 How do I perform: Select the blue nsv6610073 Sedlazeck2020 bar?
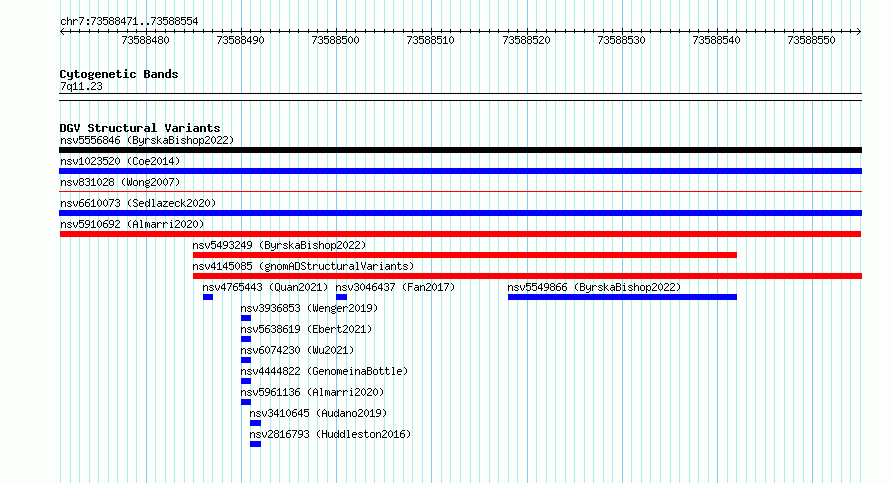[460, 213]
